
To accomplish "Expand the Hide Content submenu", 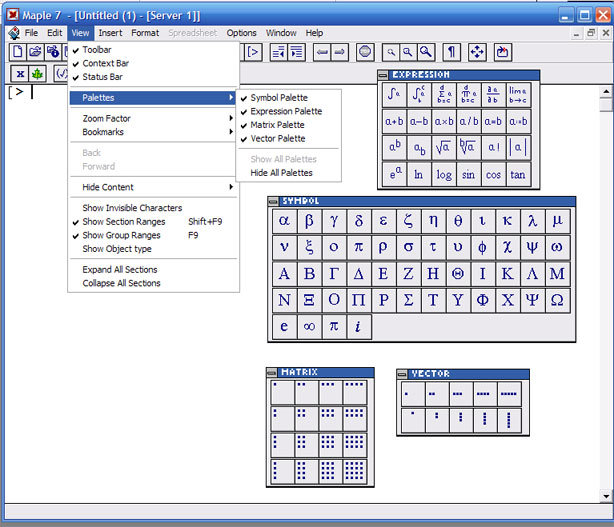I will [153, 187].
